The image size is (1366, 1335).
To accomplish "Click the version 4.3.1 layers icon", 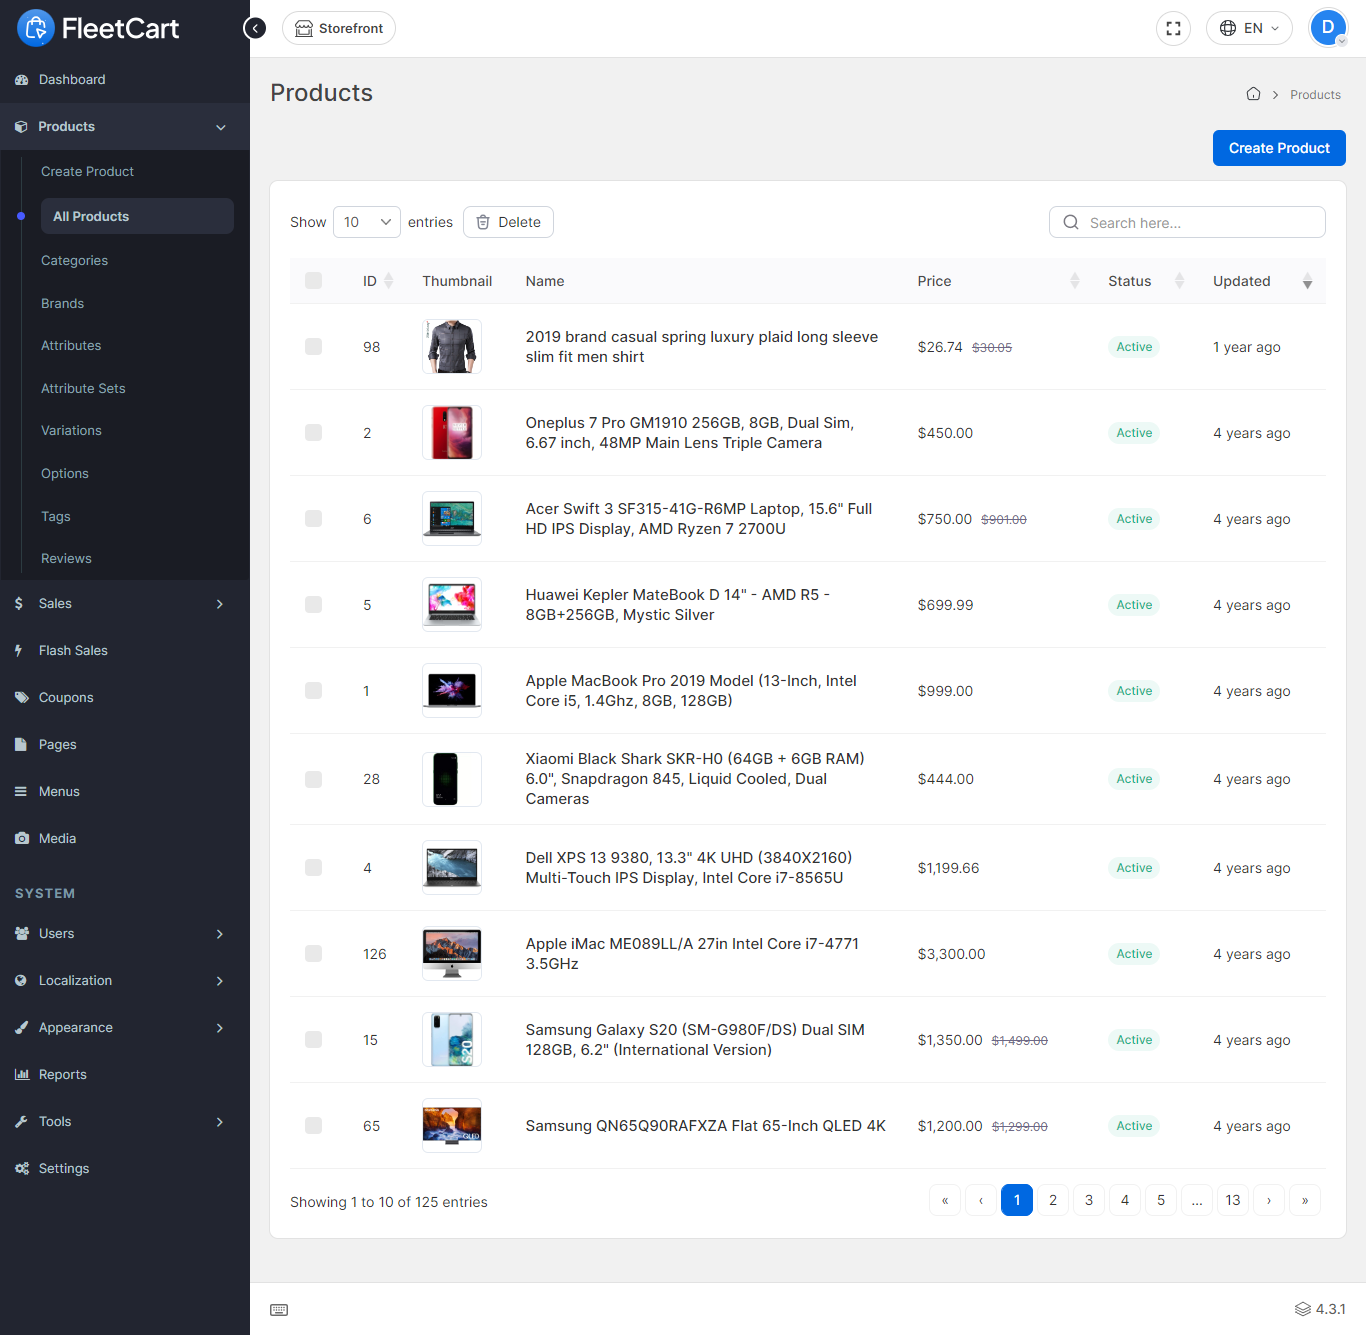I will (1302, 1309).
